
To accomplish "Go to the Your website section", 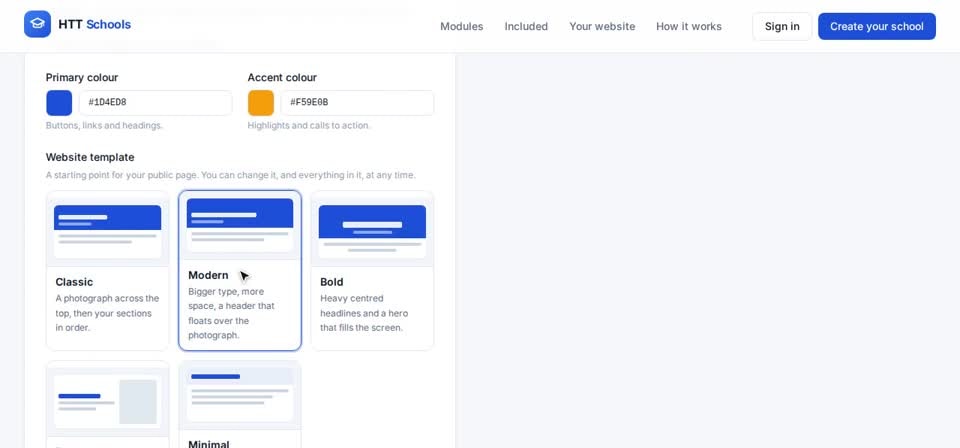I will [x=602, y=26].
